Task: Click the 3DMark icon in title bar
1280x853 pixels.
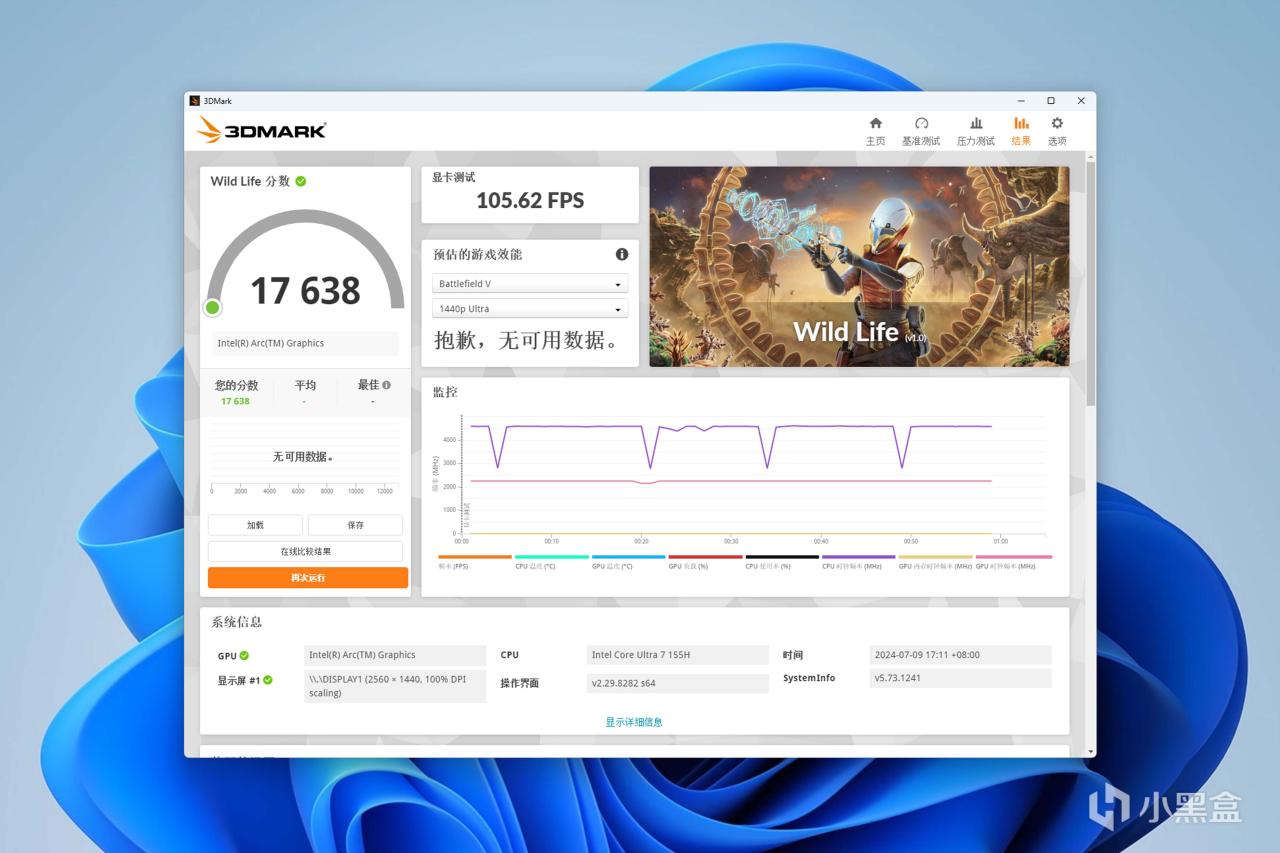Action: (x=195, y=101)
